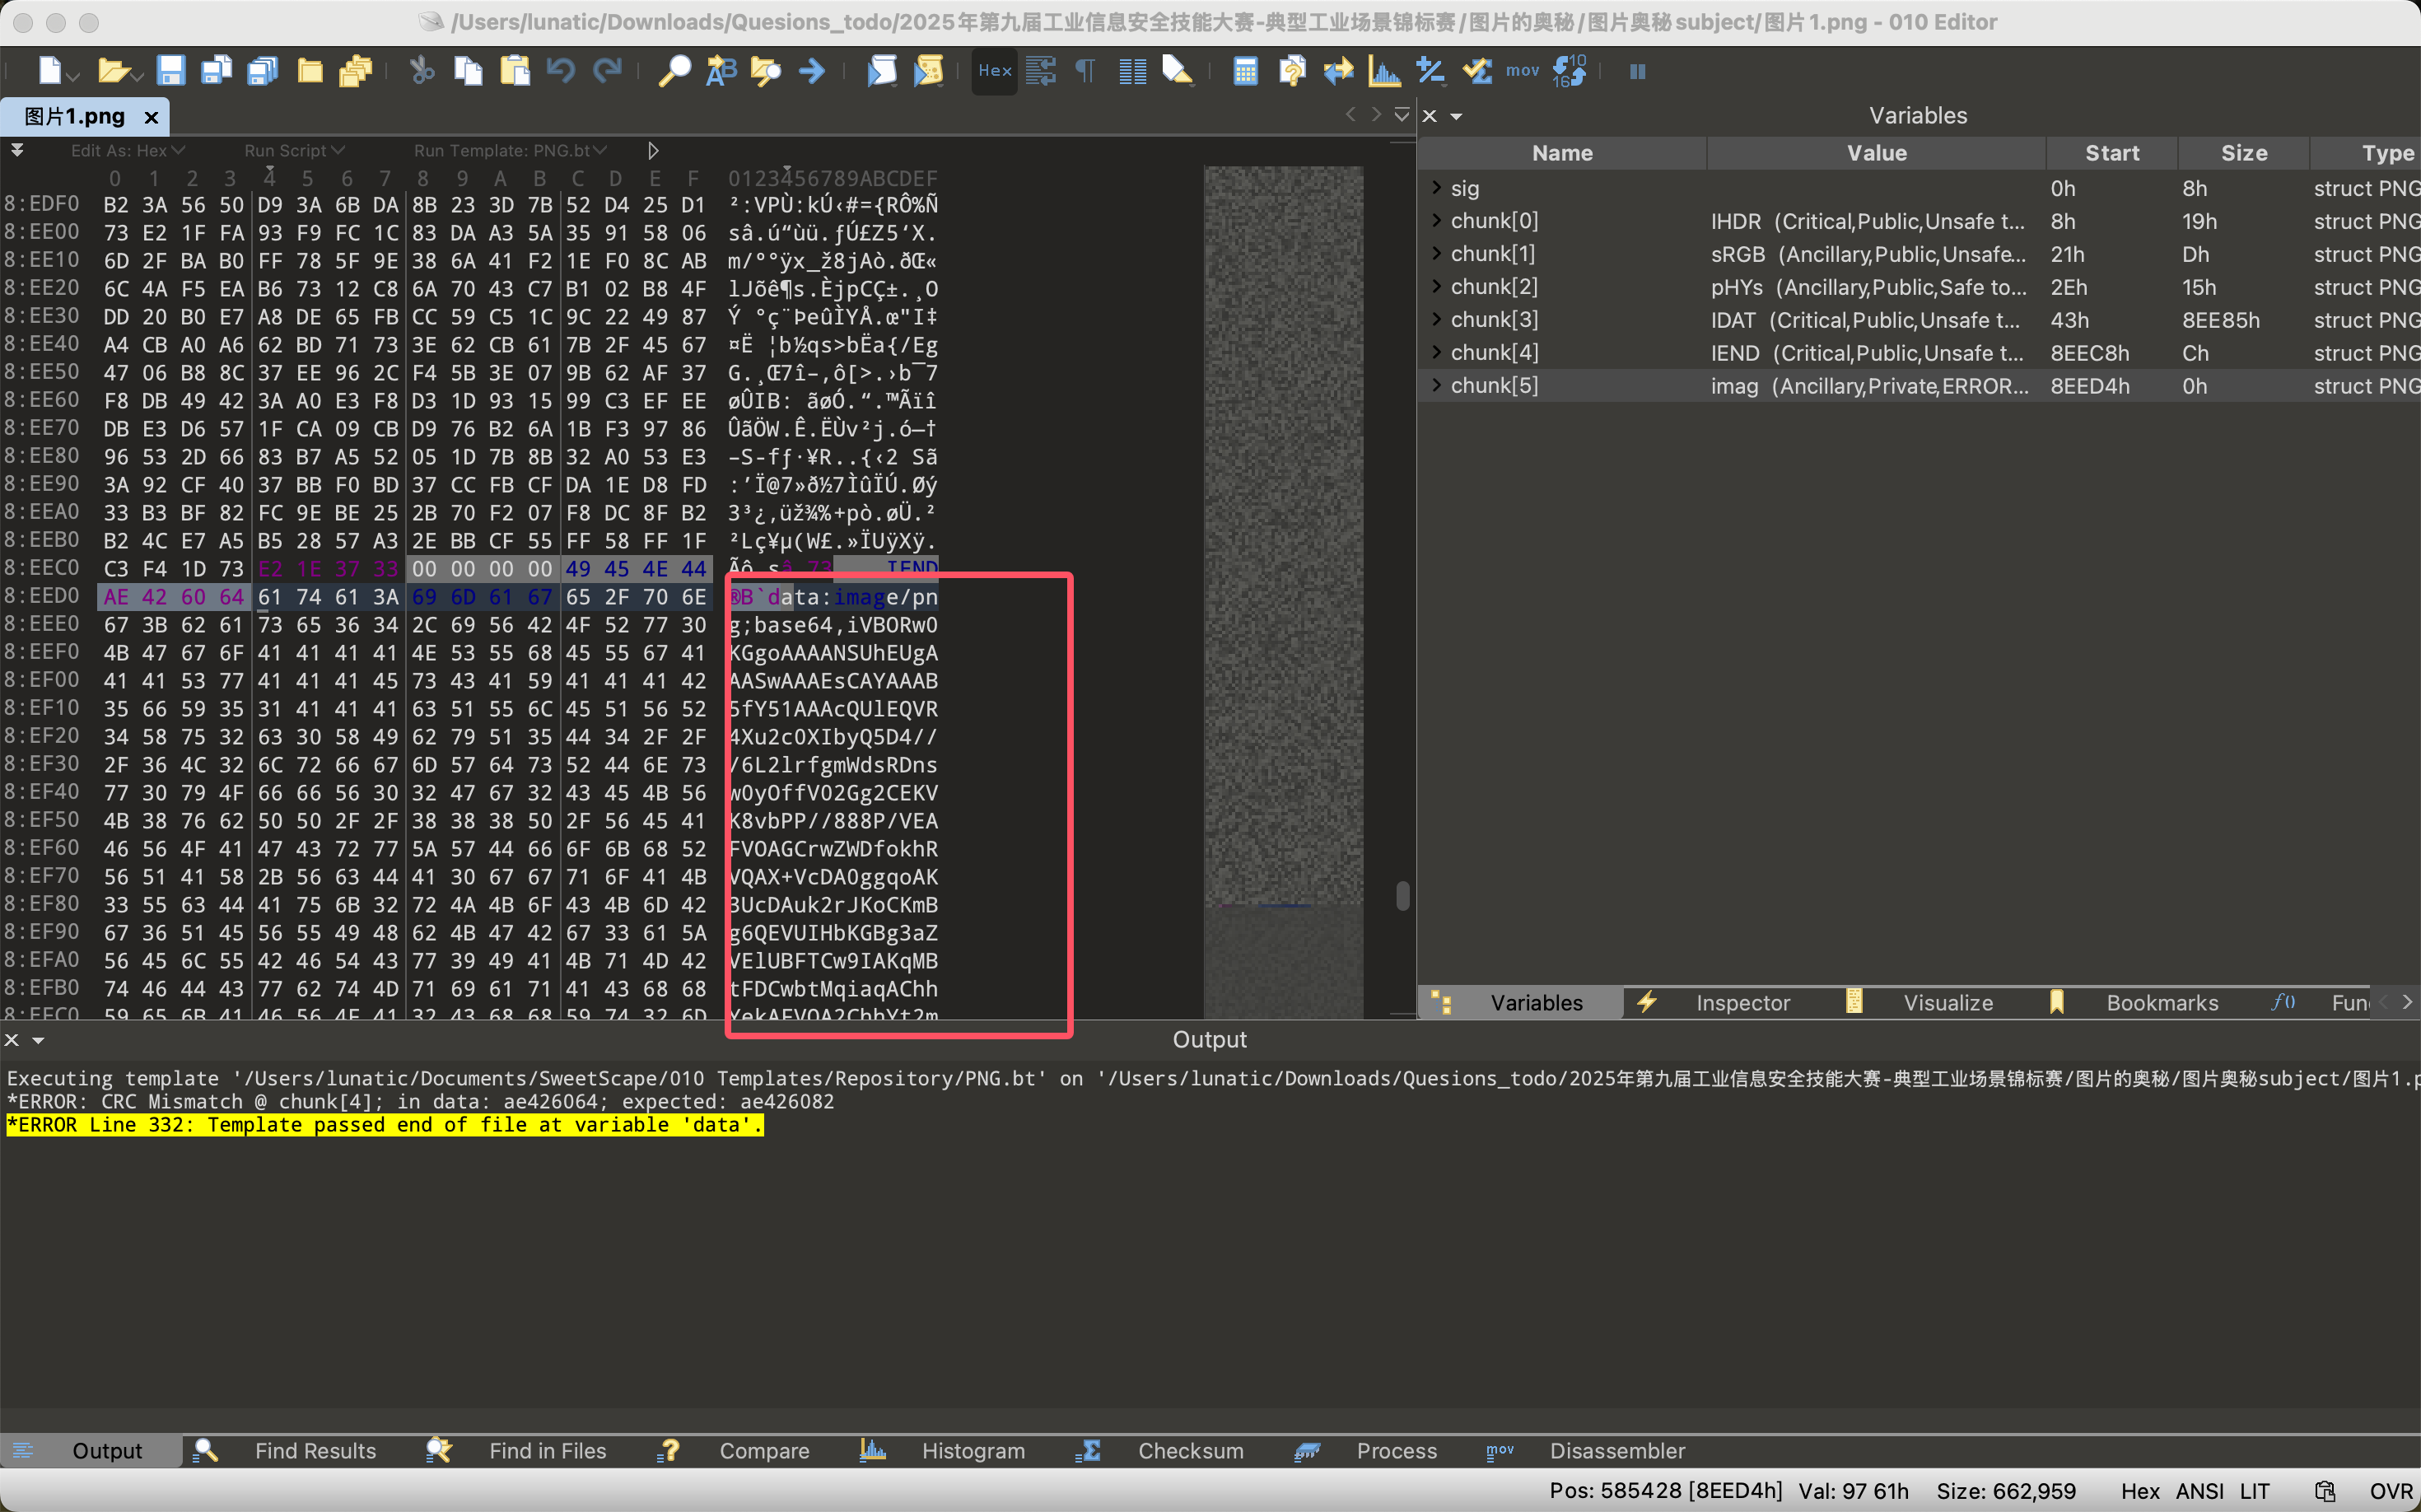Click the hex editor vertical scrollbar thumb
2421x1512 pixels.
tap(1403, 896)
